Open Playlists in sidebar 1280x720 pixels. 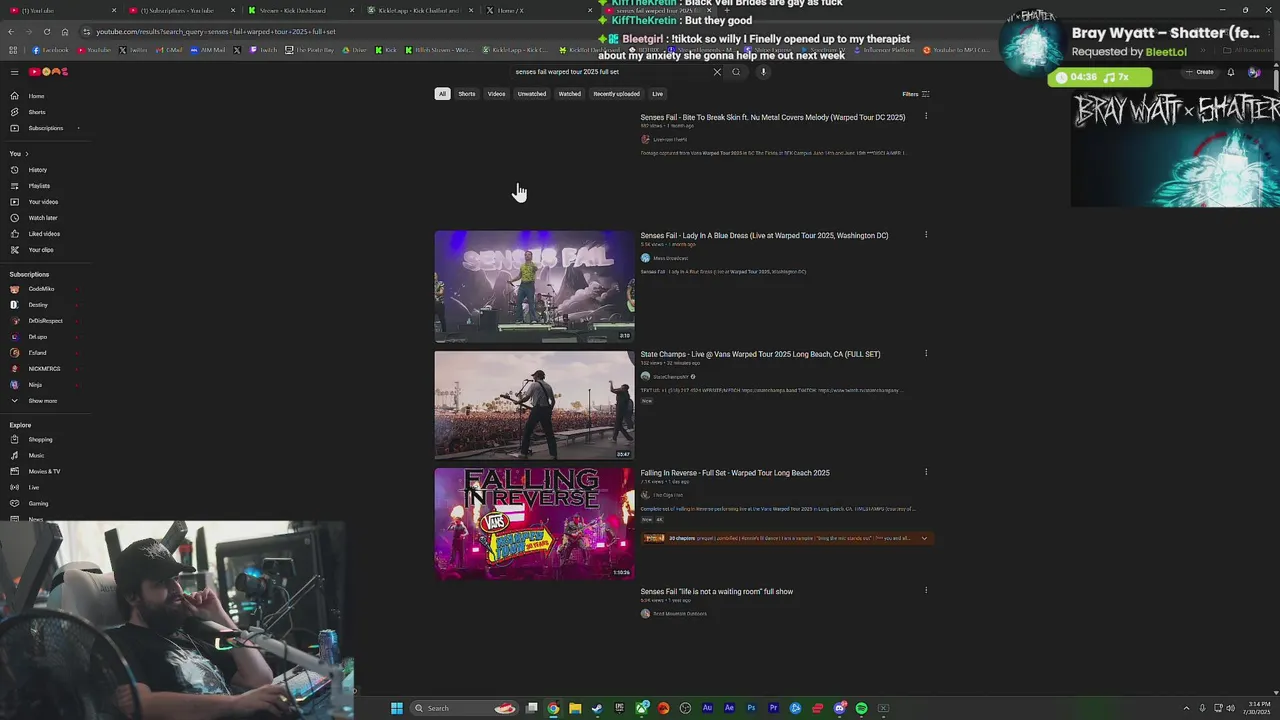click(x=45, y=186)
